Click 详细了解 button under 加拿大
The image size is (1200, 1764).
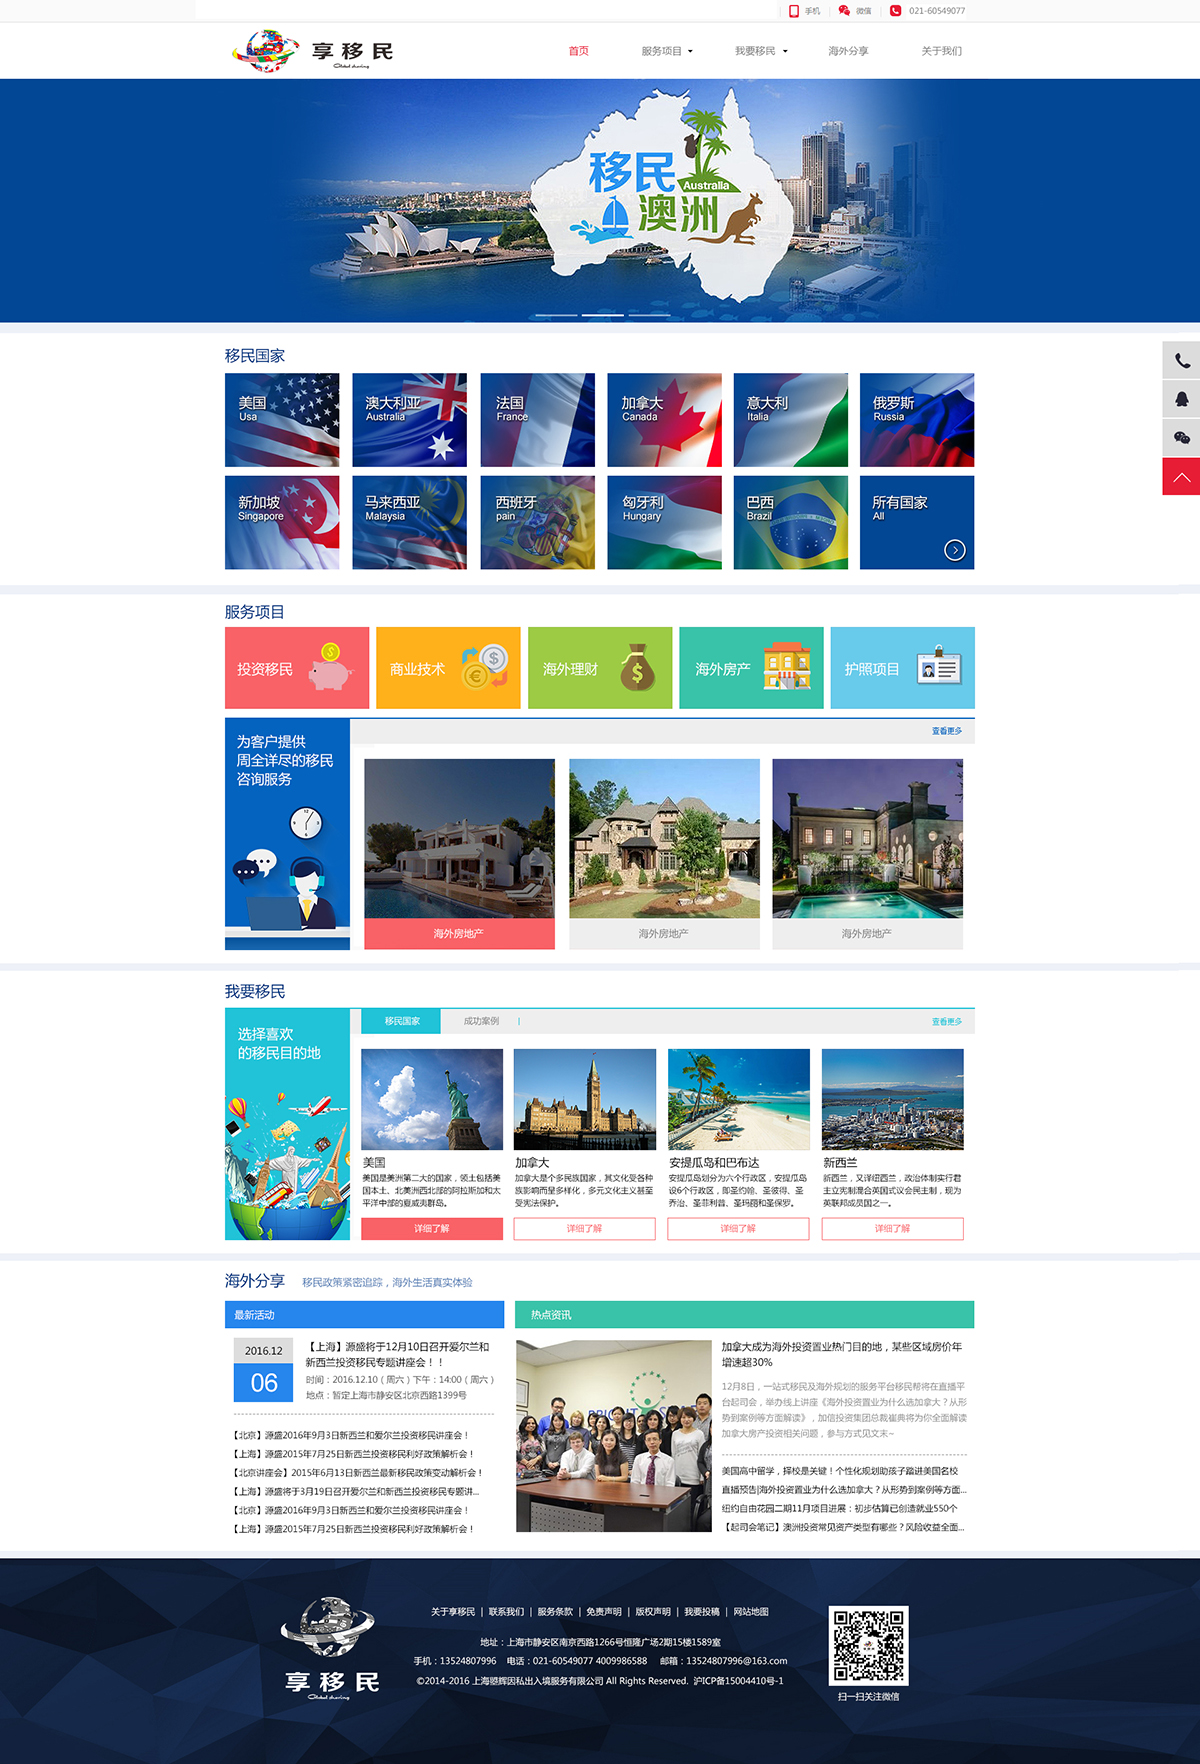[x=584, y=1229]
